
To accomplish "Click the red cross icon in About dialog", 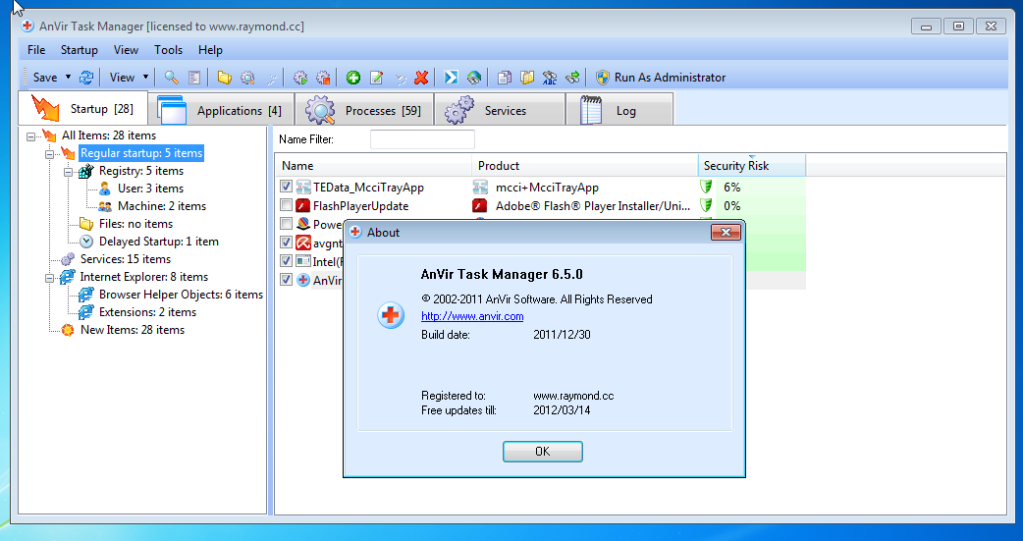I will click(391, 316).
